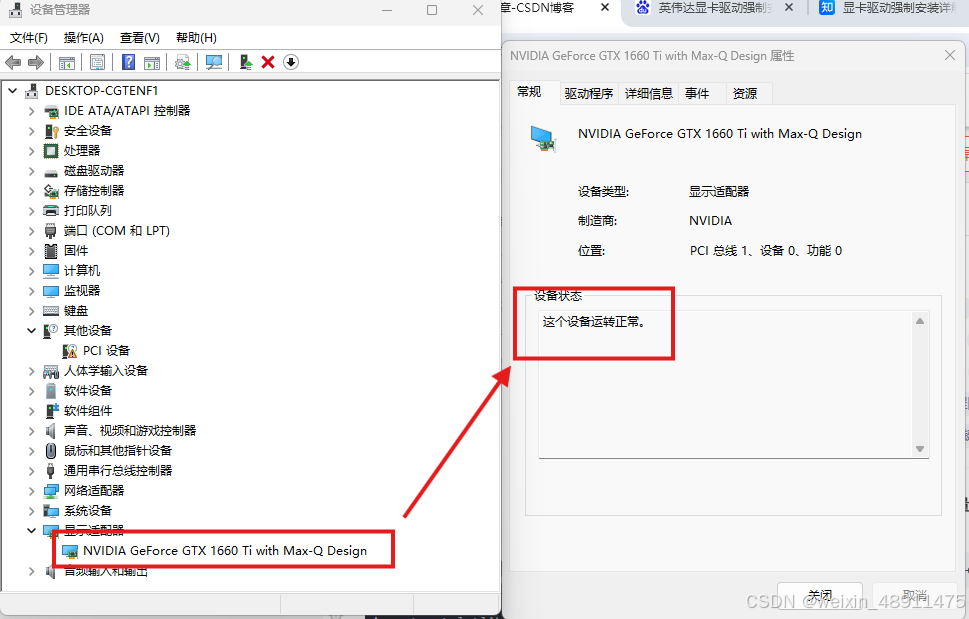969x619 pixels.
Task: Open the 文件(F) menu
Action: pyautogui.click(x=29, y=38)
